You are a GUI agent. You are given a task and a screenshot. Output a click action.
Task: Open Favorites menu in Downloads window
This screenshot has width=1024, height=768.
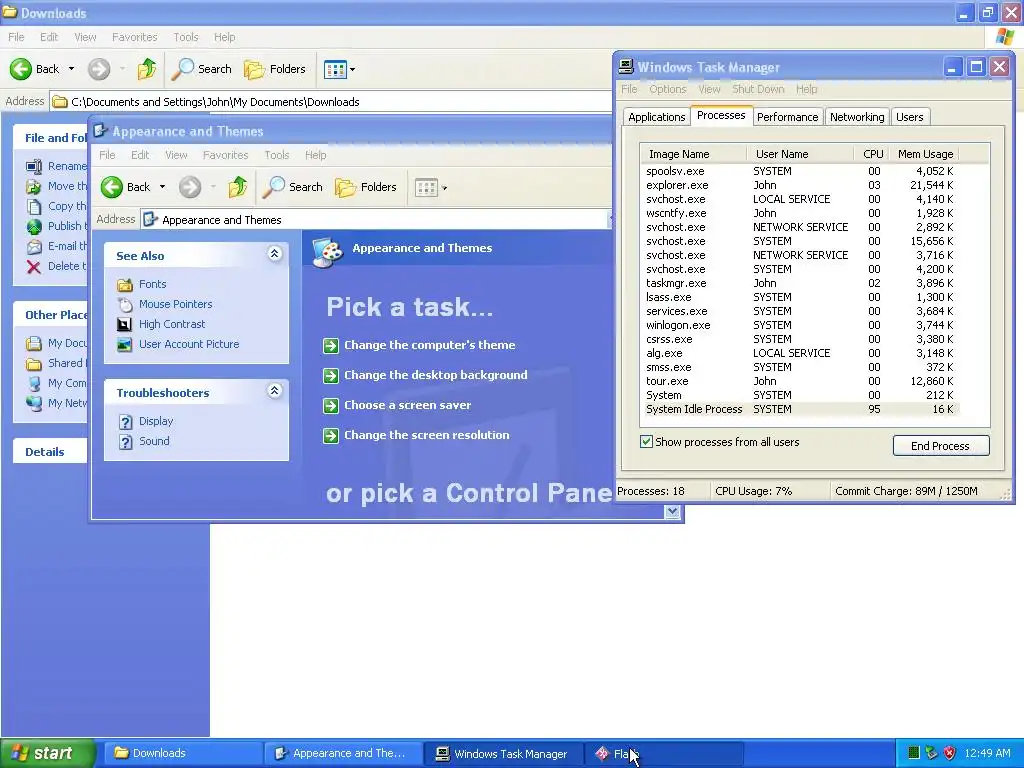[135, 37]
